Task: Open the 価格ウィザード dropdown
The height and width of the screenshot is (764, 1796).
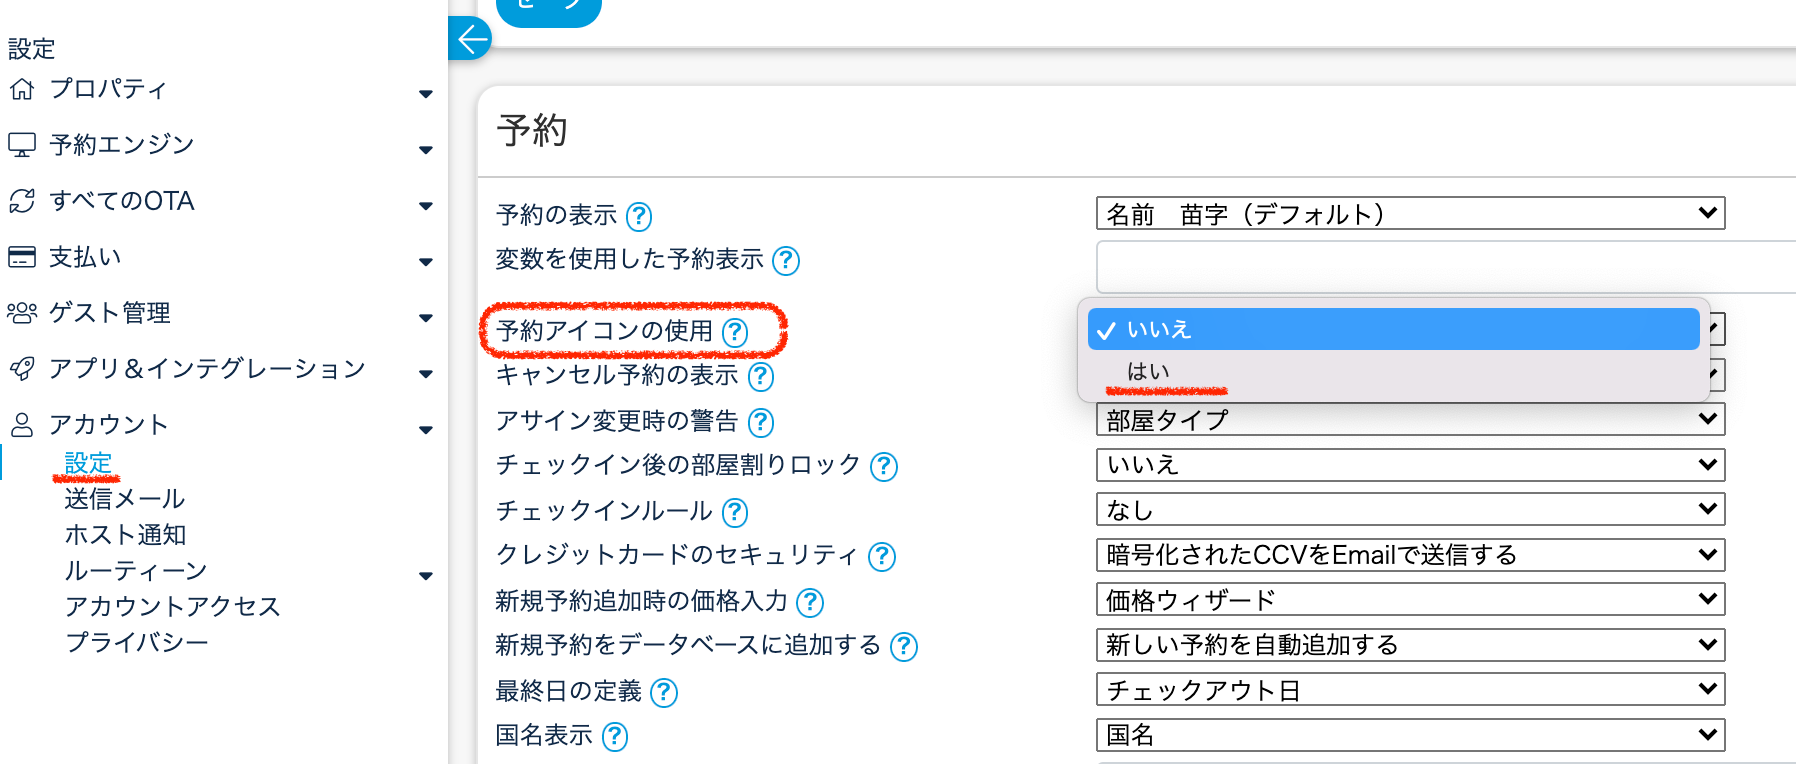Action: pos(1410,600)
